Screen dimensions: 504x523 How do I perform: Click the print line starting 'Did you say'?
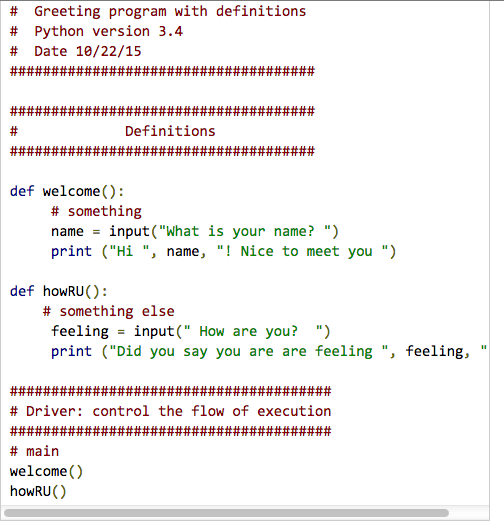(269, 352)
